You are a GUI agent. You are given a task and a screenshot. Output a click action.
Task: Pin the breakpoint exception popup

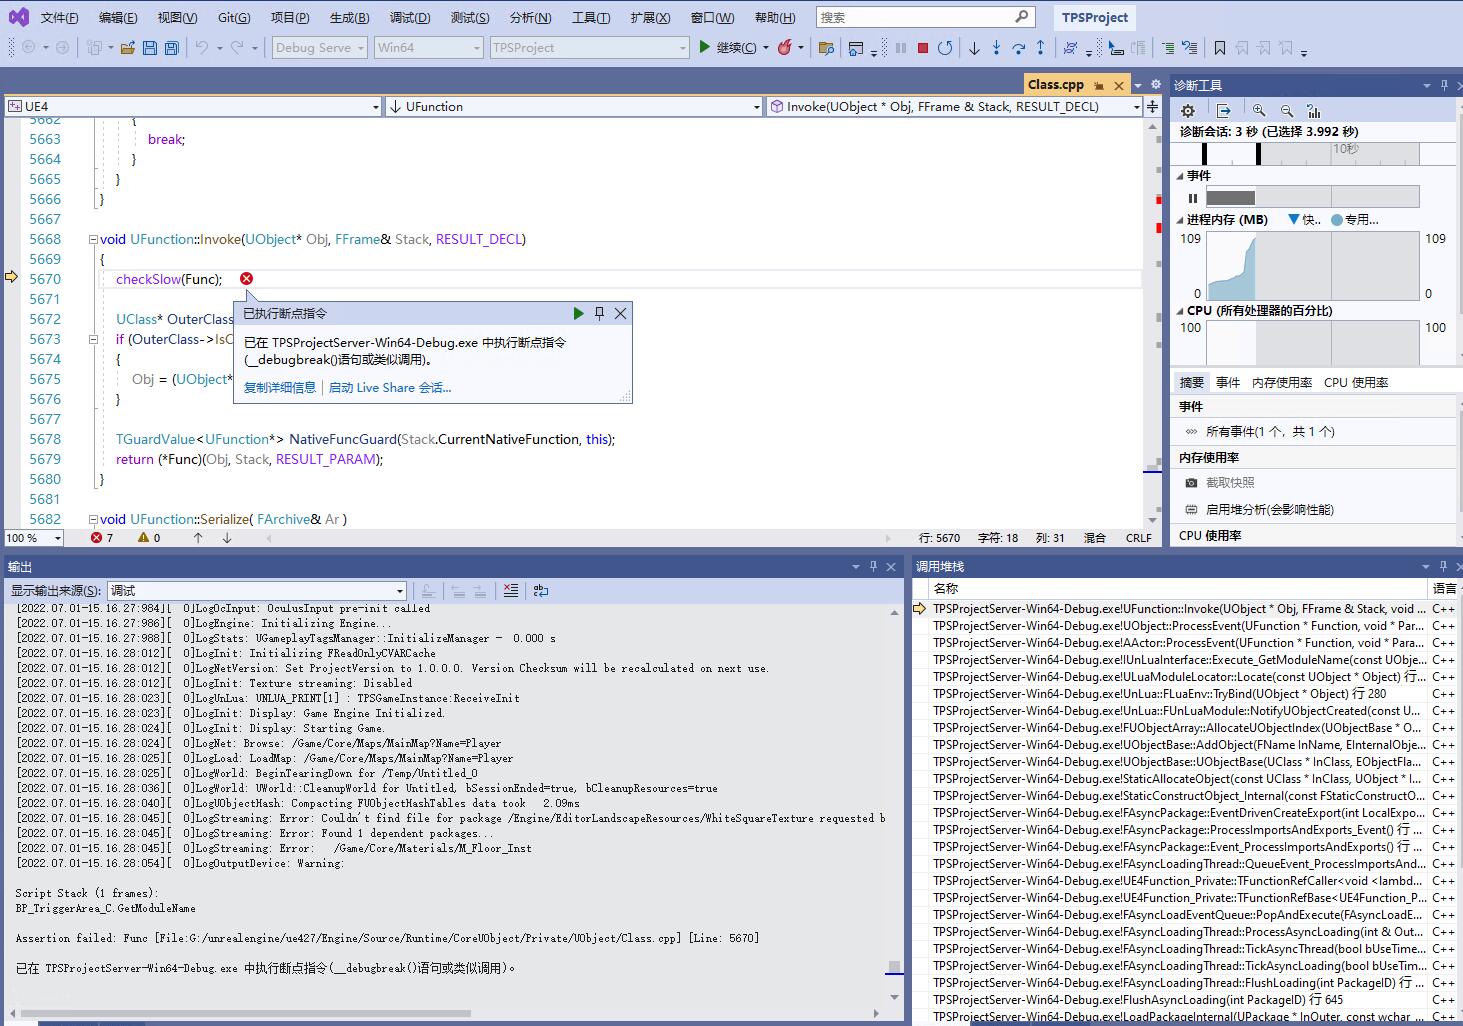point(599,313)
